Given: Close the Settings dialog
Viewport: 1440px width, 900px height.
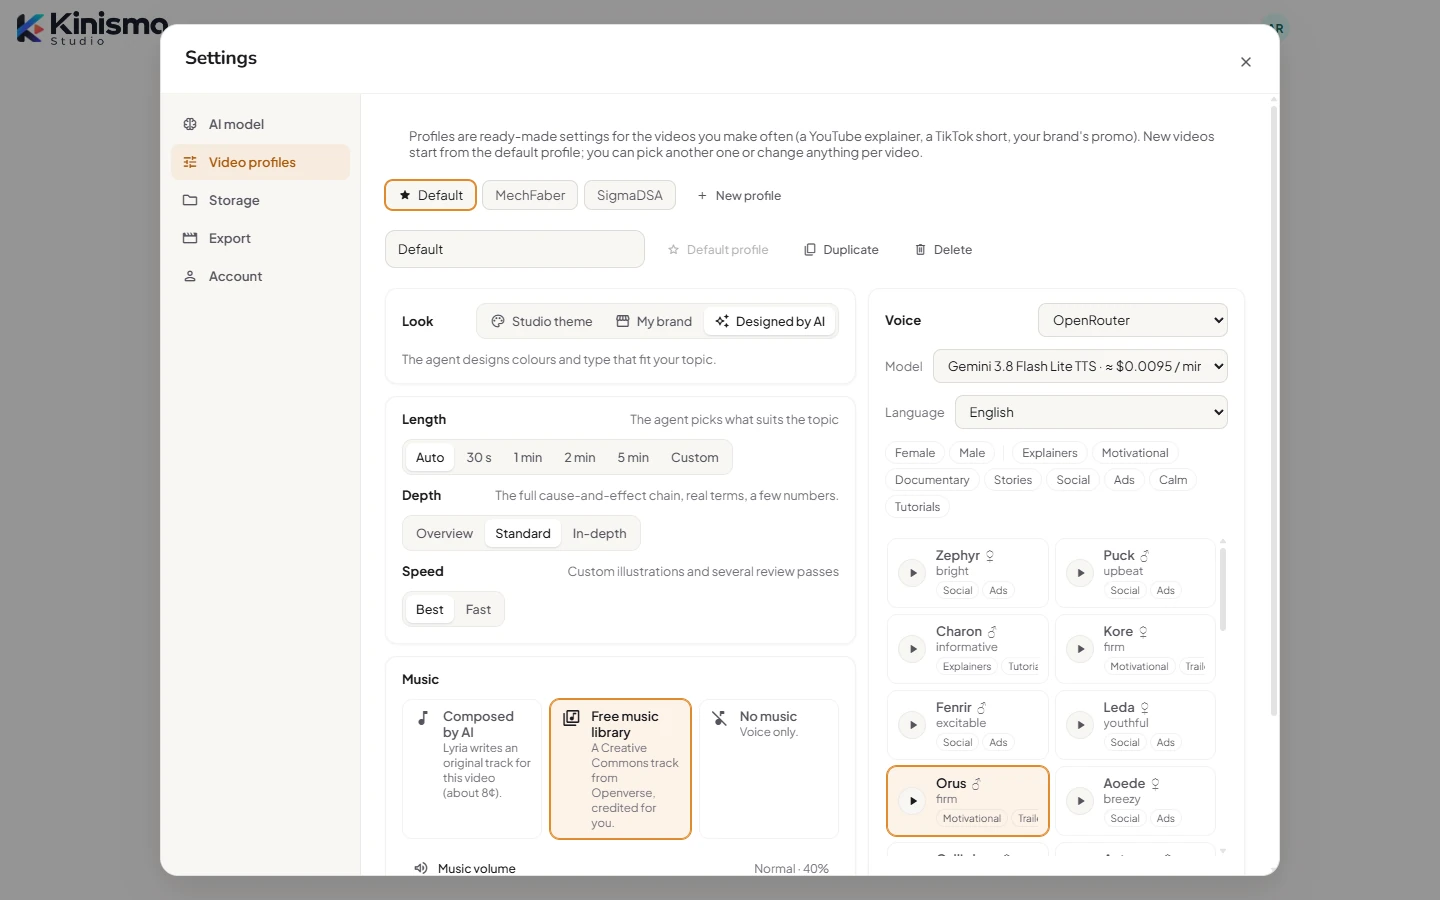Looking at the screenshot, I should [x=1246, y=62].
